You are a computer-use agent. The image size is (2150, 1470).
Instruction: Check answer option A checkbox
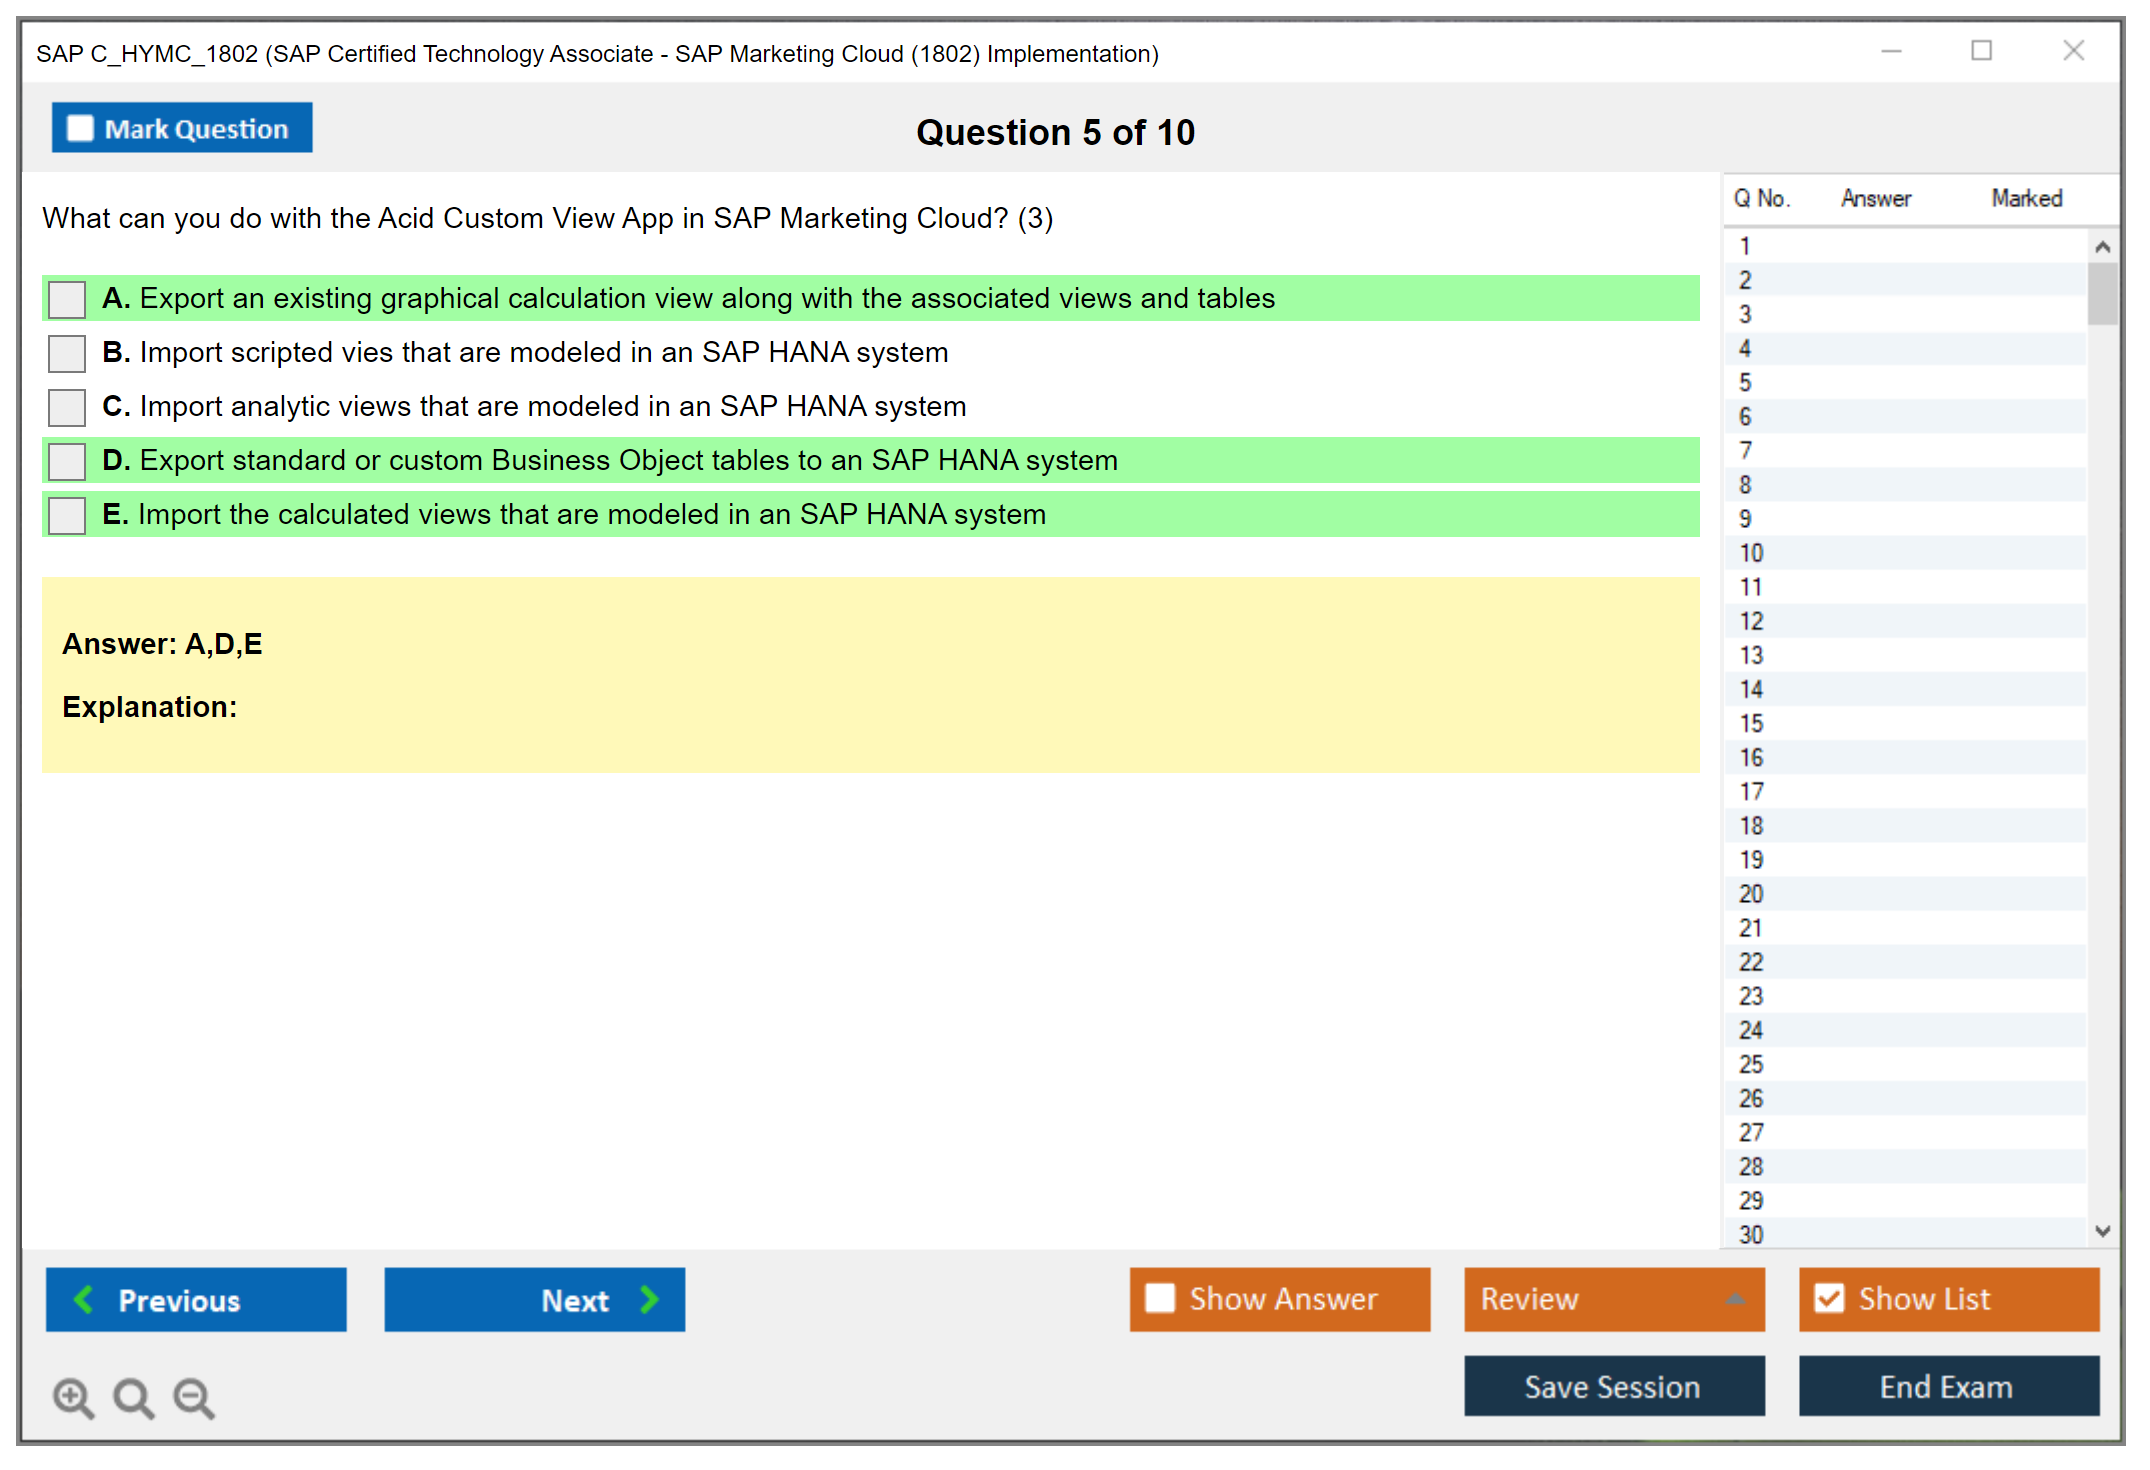tap(67, 299)
